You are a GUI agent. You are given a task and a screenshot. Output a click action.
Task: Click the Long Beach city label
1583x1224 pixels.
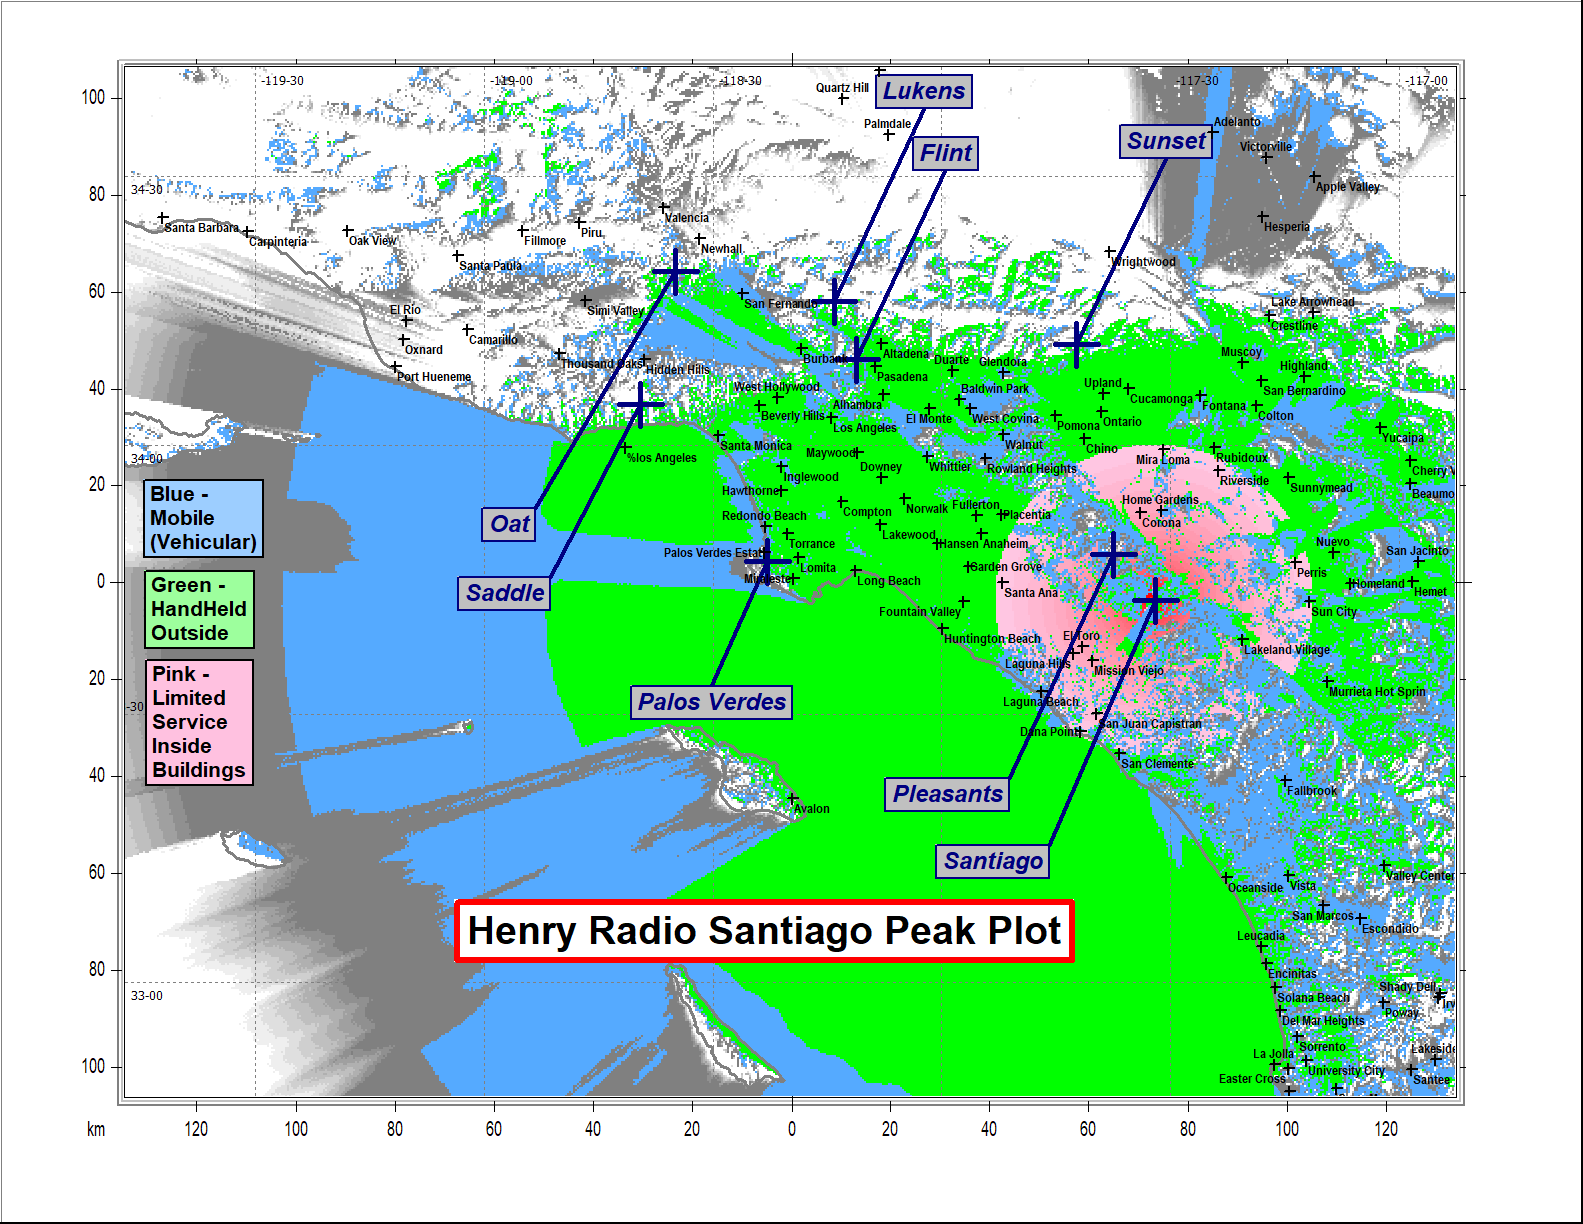pyautogui.click(x=889, y=581)
